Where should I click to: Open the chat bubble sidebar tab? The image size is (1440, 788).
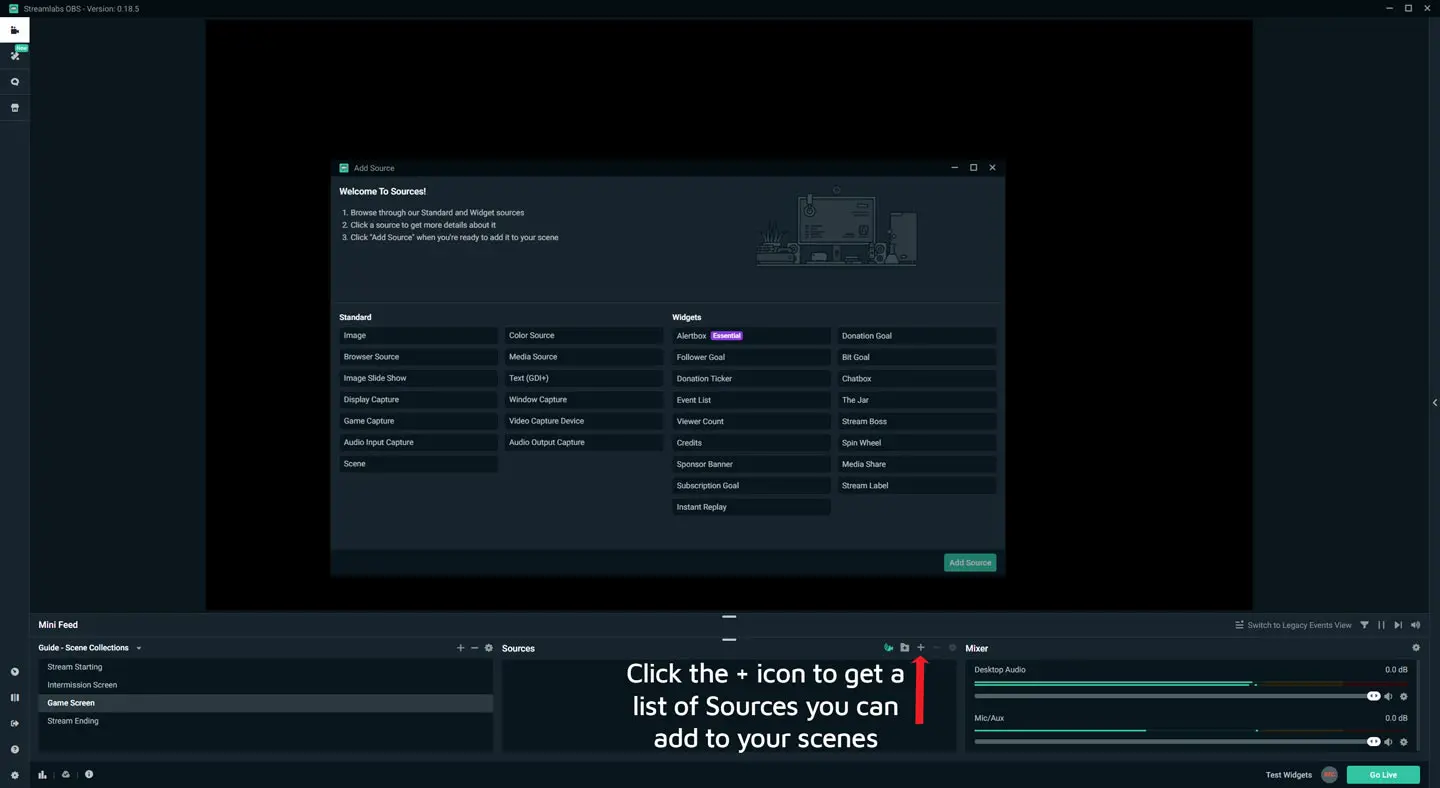click(14, 82)
